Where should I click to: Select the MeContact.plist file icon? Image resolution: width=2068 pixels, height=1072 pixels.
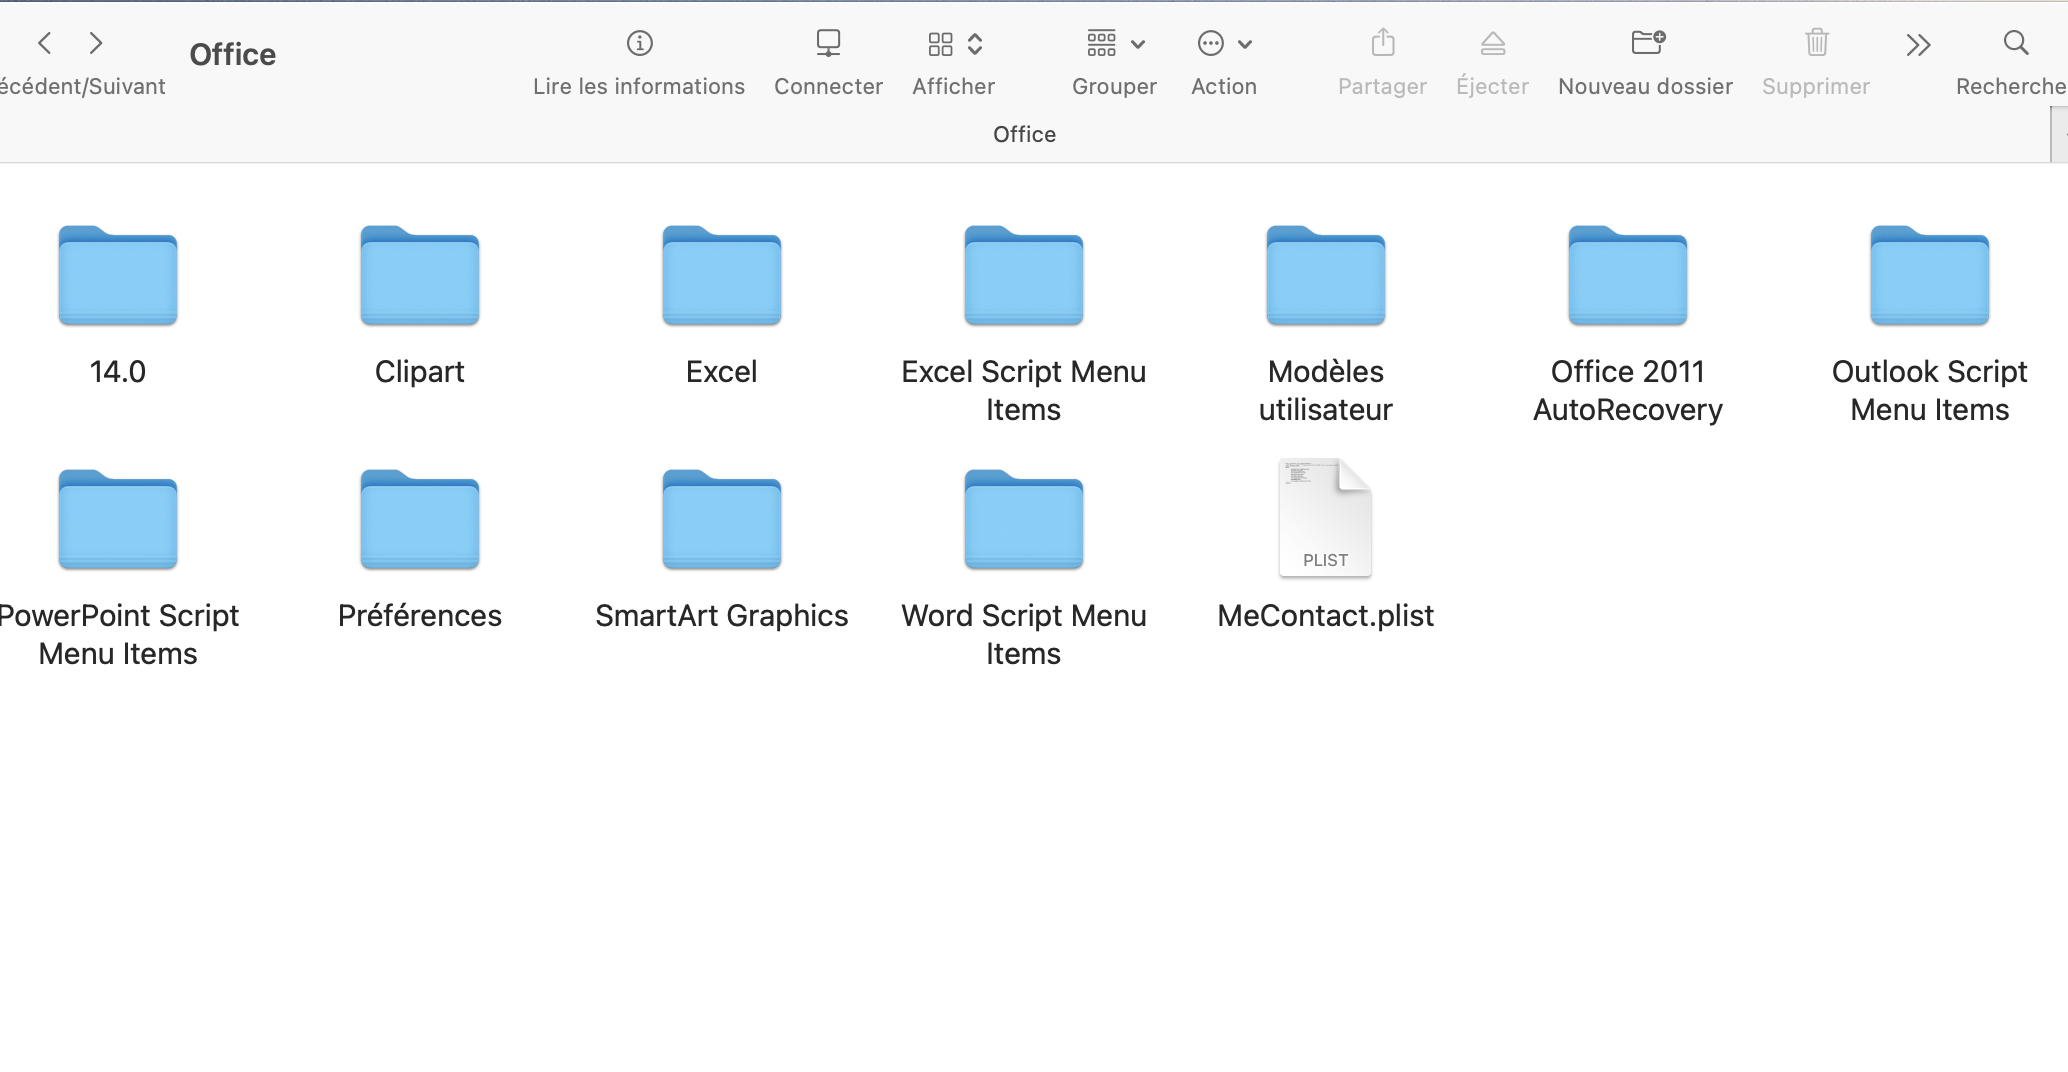[x=1326, y=518]
